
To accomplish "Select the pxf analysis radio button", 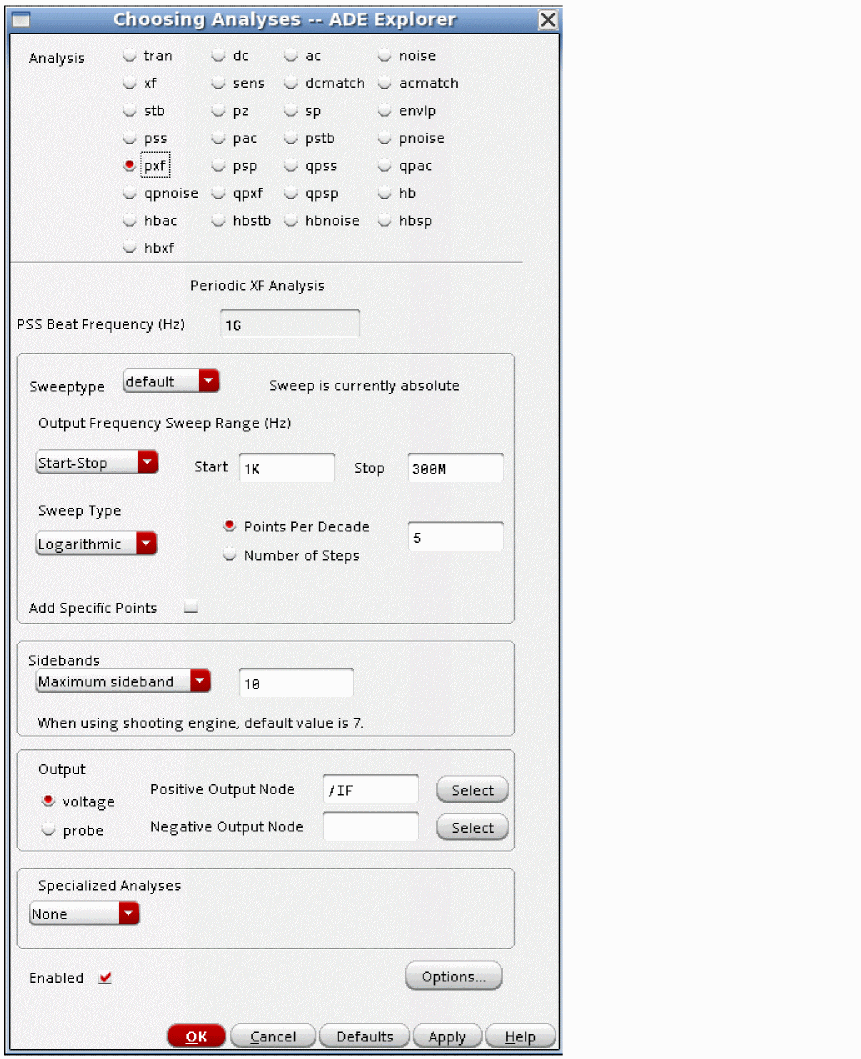I will coord(130,165).
